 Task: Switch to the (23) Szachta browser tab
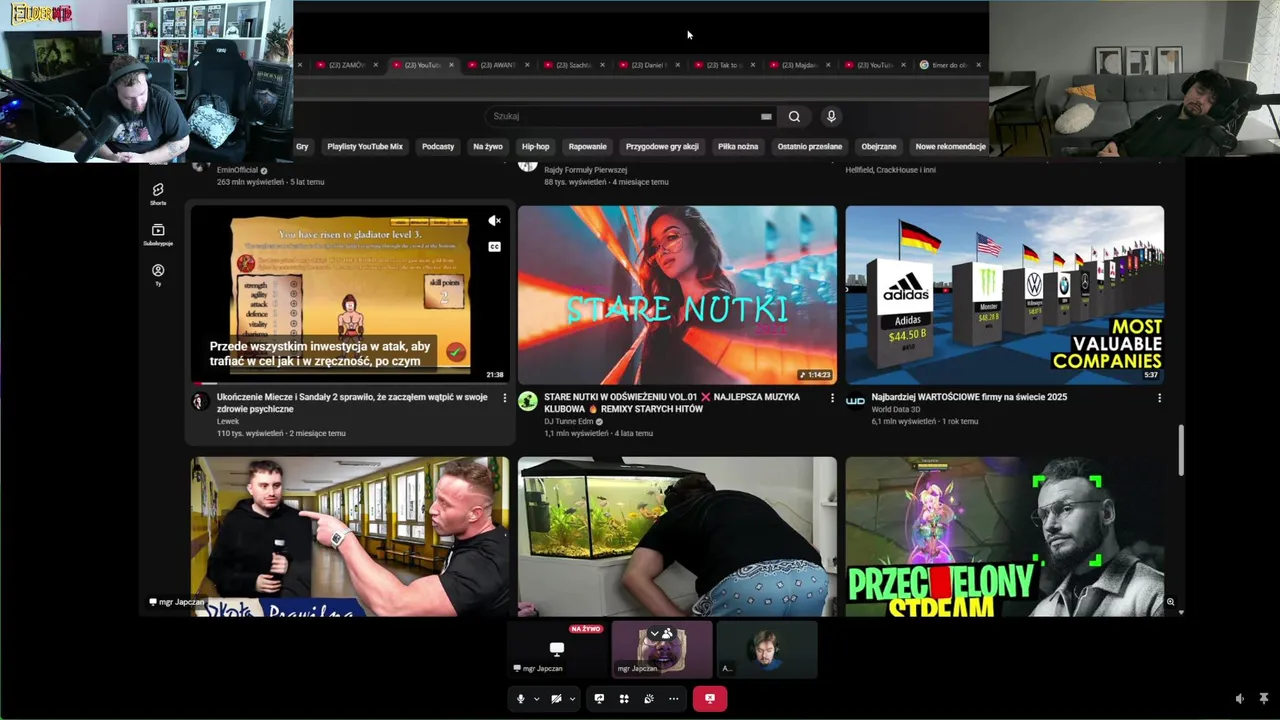[x=574, y=65]
